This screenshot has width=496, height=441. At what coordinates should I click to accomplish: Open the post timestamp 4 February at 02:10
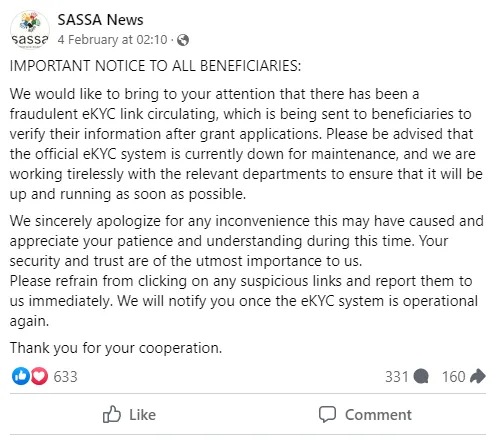[x=112, y=40]
